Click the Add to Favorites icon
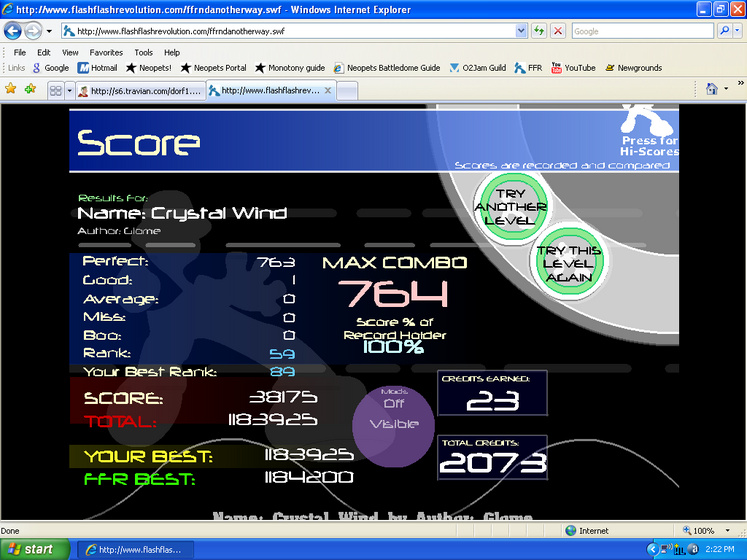 coord(30,89)
